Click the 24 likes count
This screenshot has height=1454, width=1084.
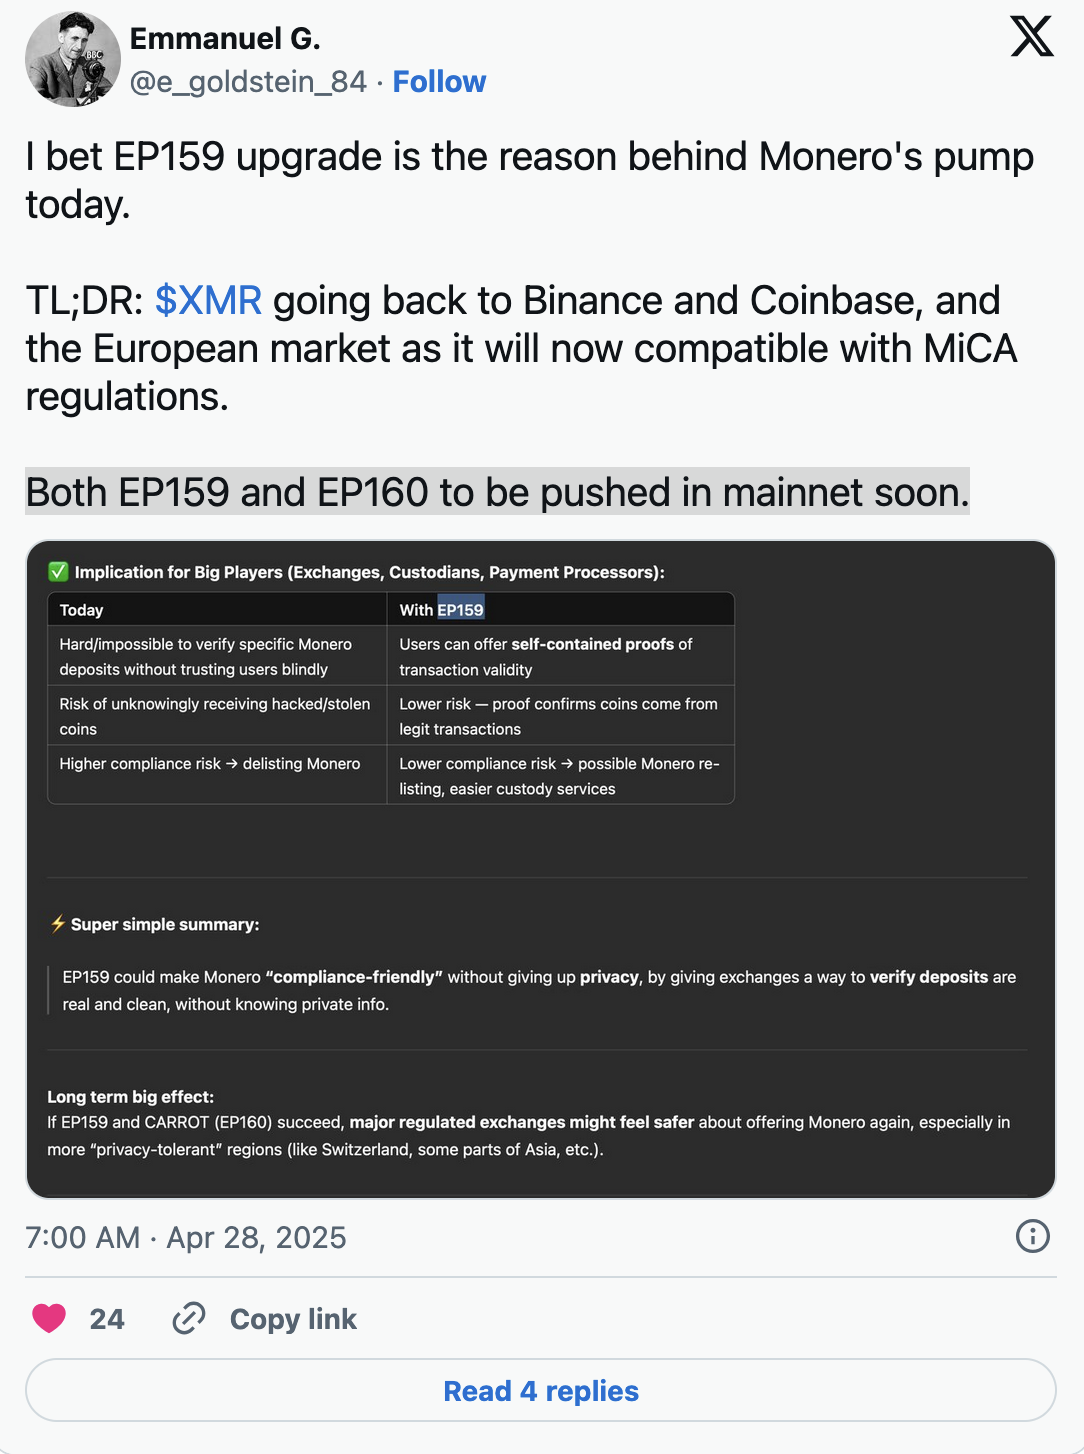(x=107, y=1320)
